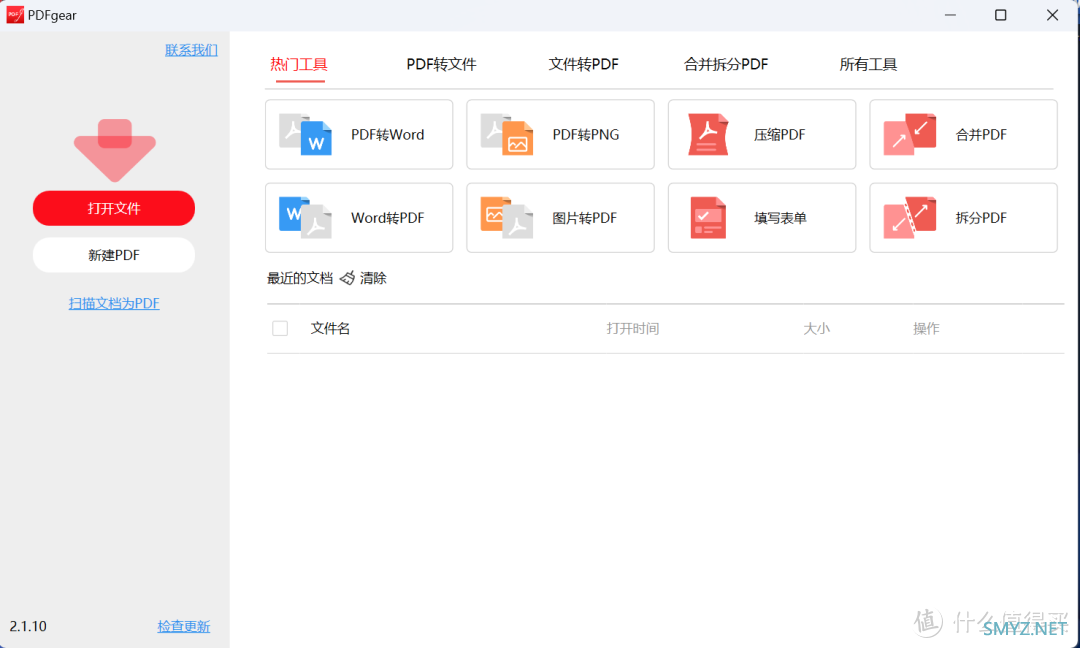
Task: Click the 文件名 column header
Action: (x=331, y=328)
